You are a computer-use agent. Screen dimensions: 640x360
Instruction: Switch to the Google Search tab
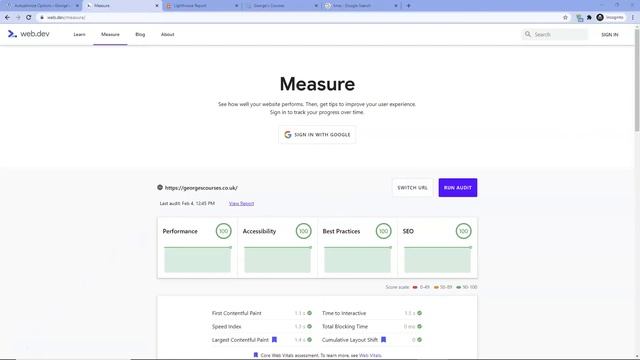coord(361,6)
